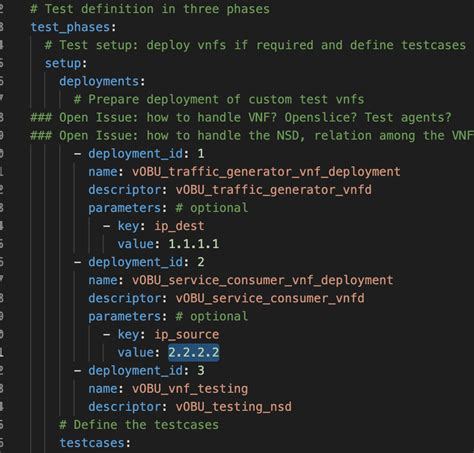This screenshot has height=453, width=474.
Task: Click value 'vOBU_traffic_generator_vnf_deployment'
Action: 266,172
